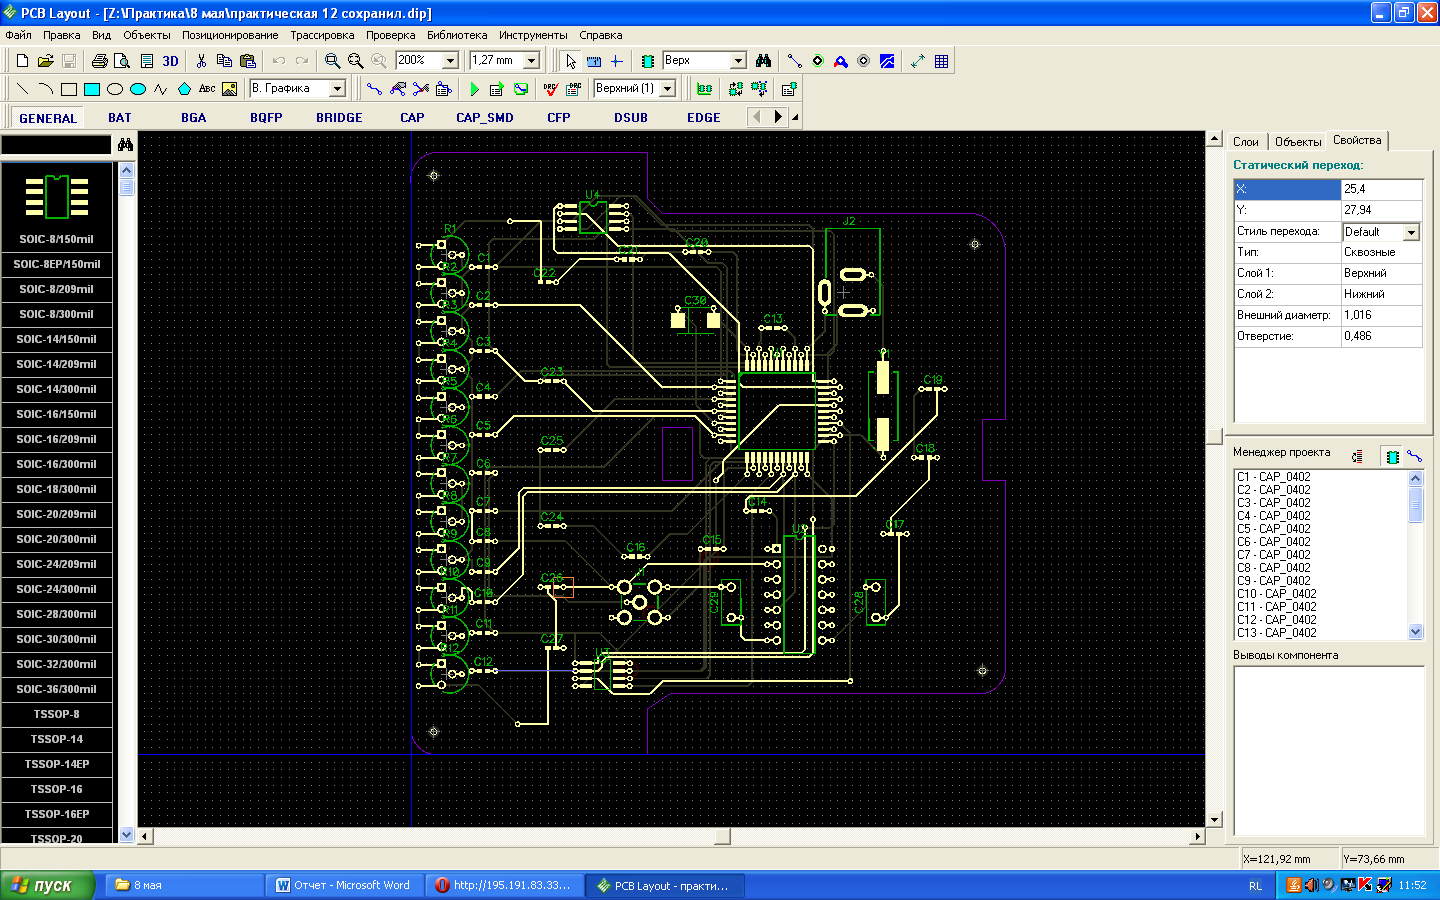Open the Верхний (1) signal layer dropdown
Viewport: 1440px width, 900px height.
667,89
